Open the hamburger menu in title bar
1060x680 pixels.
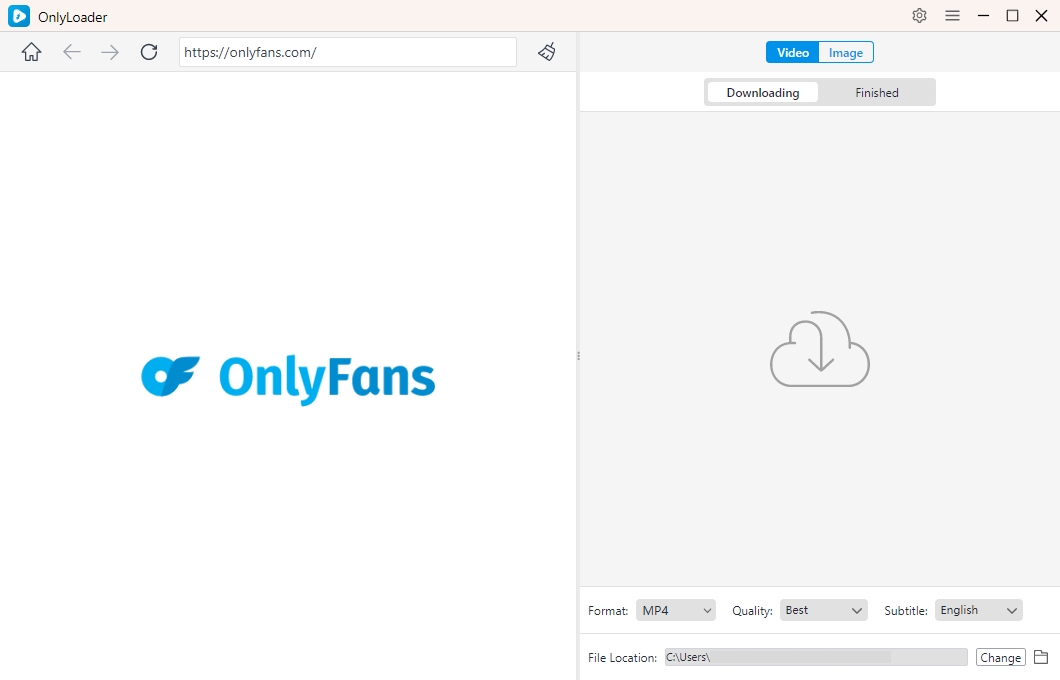pos(952,16)
